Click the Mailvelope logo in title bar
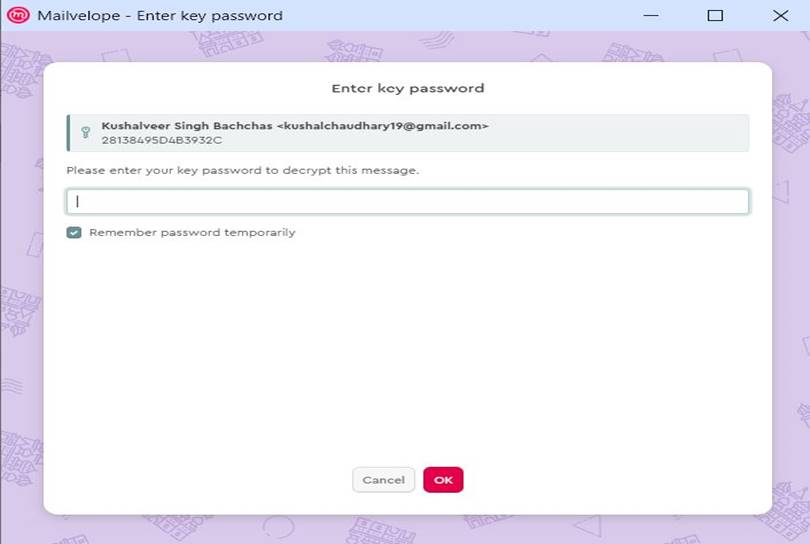This screenshot has width=810, height=544. click(18, 15)
